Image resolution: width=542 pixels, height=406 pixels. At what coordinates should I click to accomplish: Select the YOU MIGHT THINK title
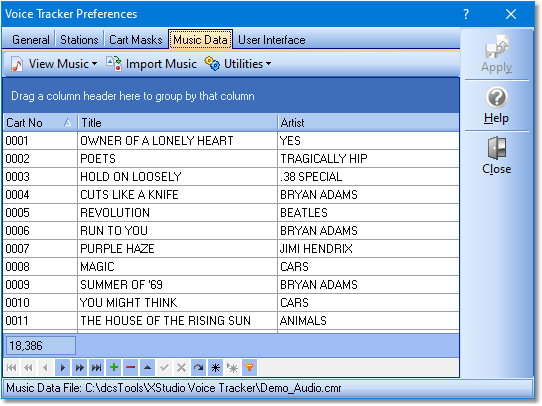(x=178, y=302)
